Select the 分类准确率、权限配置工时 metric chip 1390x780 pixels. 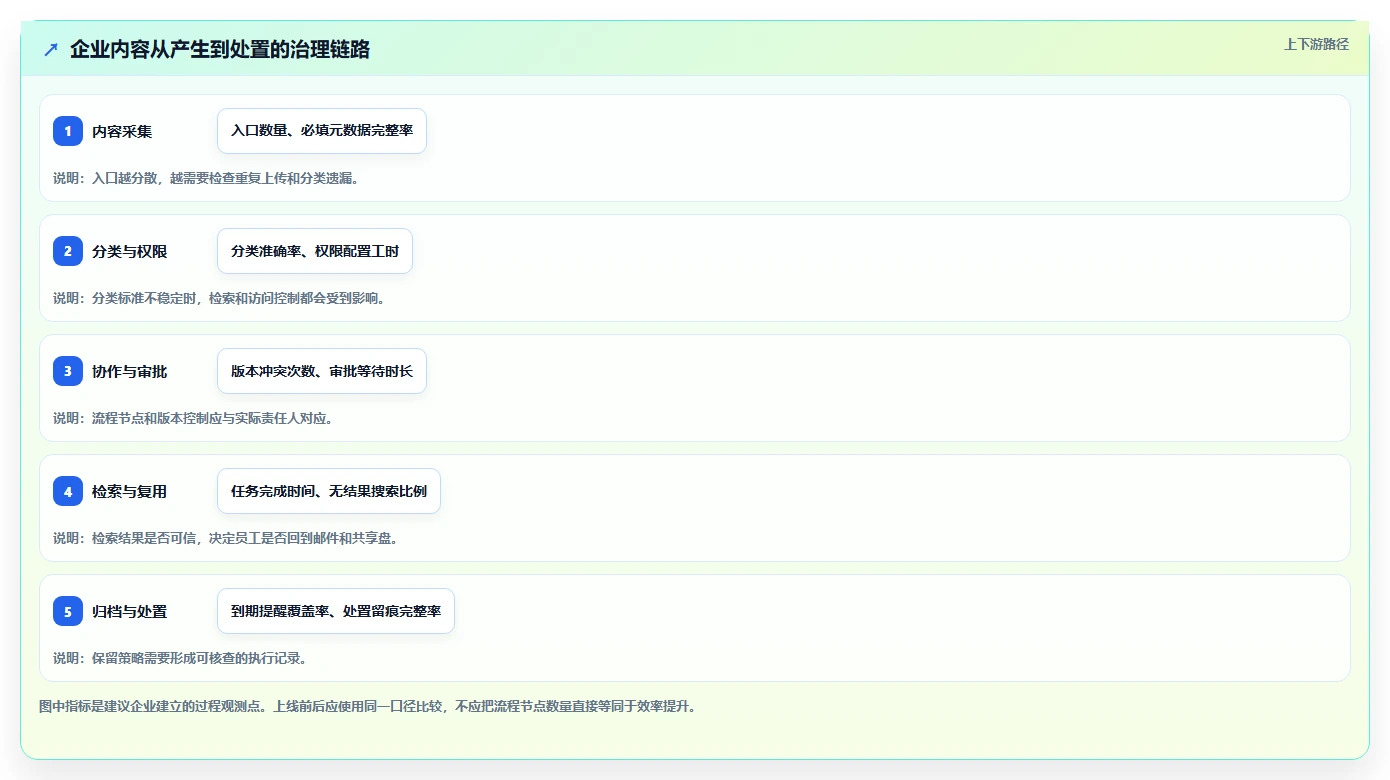(315, 251)
